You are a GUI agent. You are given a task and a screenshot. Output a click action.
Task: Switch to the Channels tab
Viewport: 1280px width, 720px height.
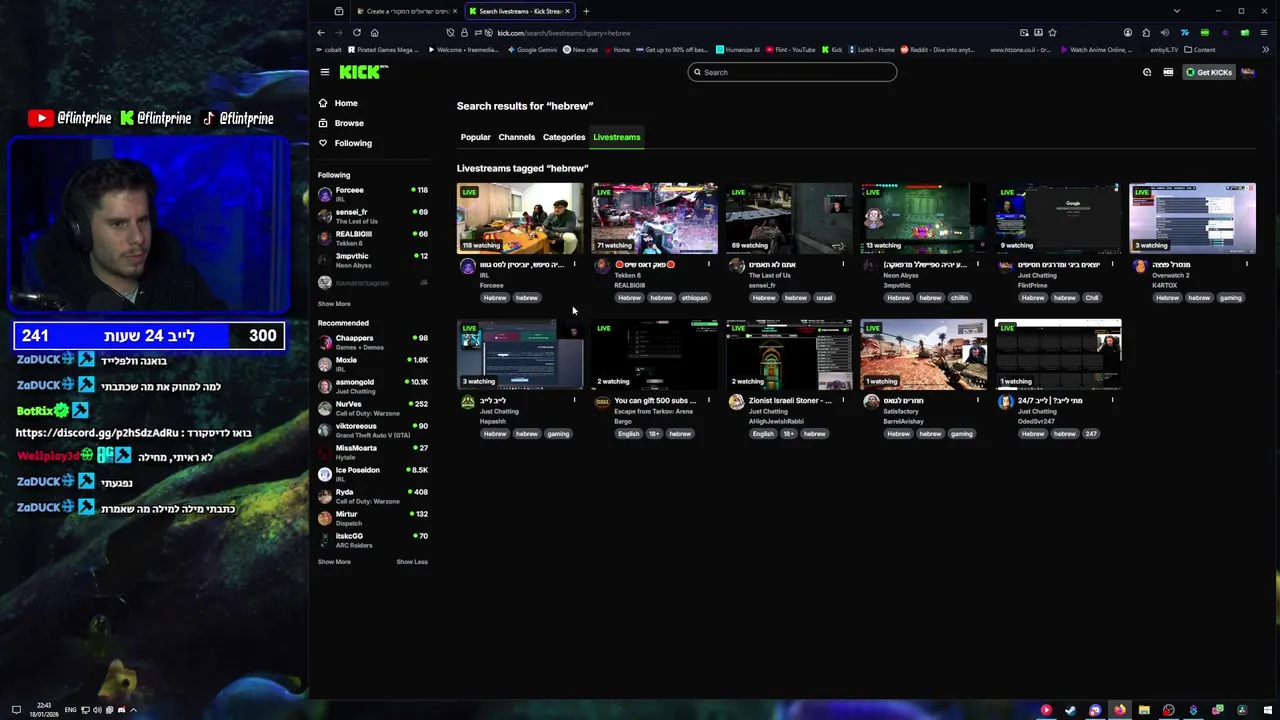(517, 137)
